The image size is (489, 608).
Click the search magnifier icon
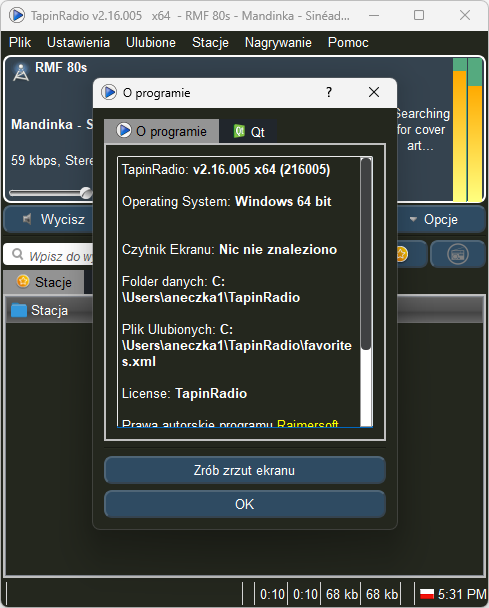(x=17, y=254)
